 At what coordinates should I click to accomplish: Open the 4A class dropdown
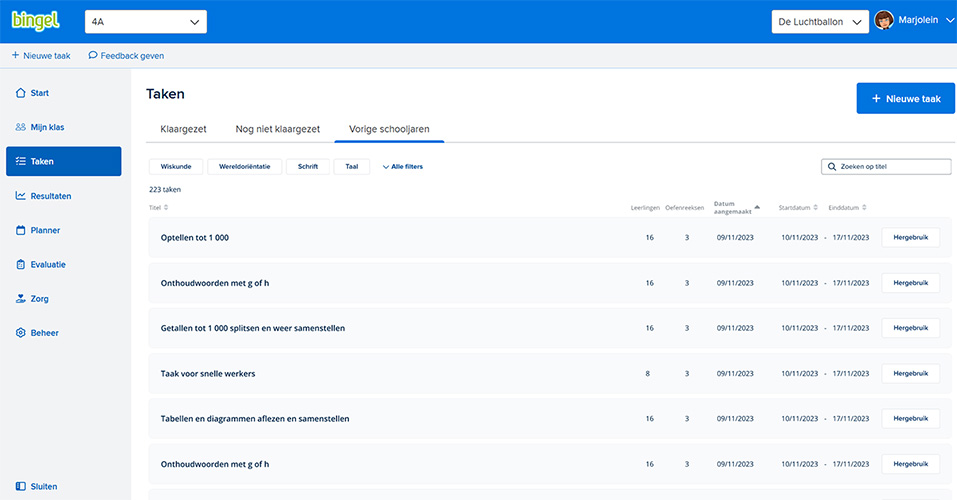point(146,22)
